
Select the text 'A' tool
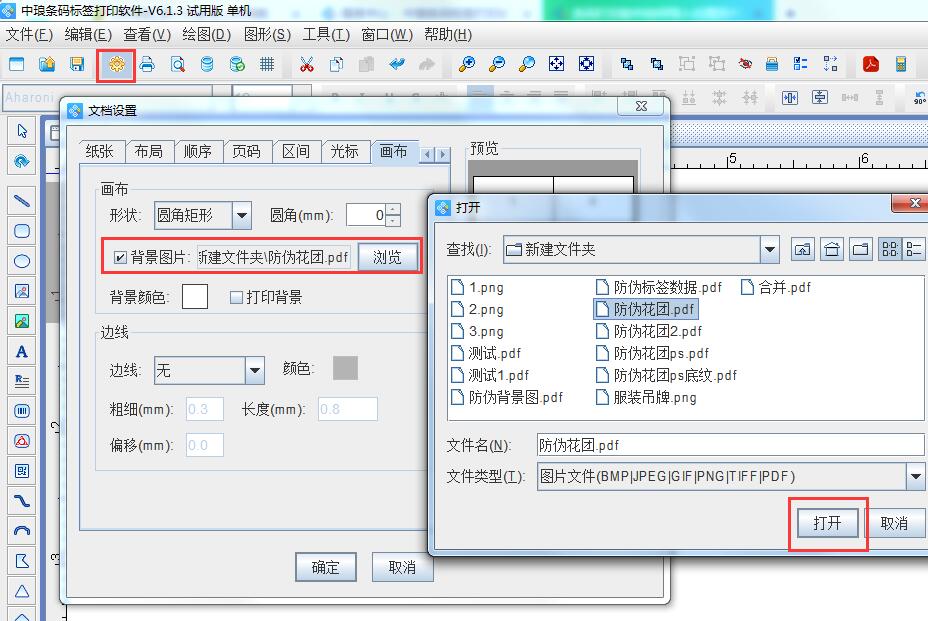pos(22,352)
